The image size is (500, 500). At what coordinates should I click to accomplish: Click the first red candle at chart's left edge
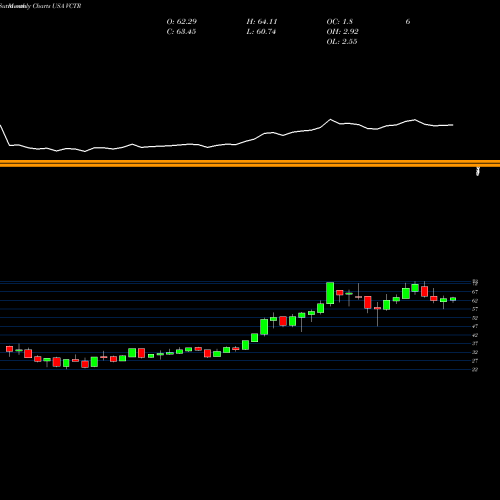click(x=9, y=349)
